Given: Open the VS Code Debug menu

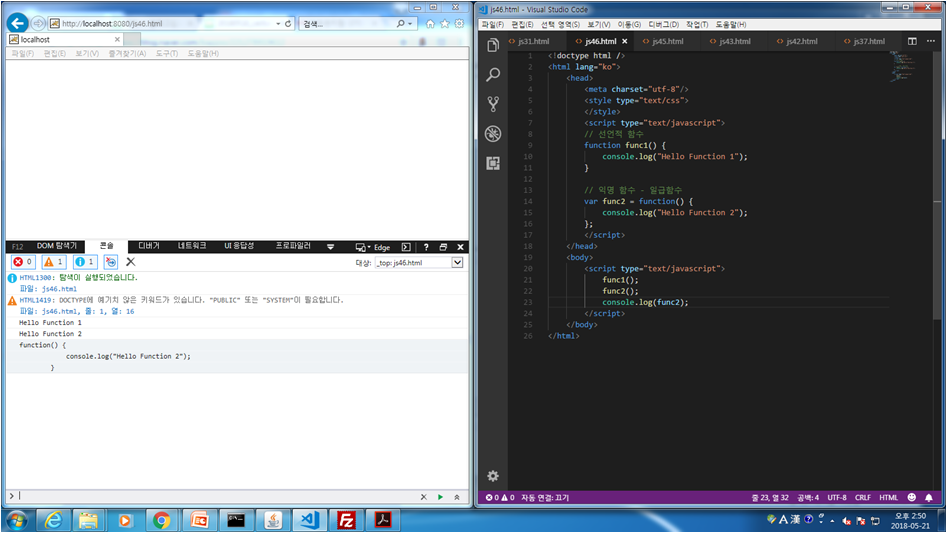Looking at the screenshot, I should [663, 24].
